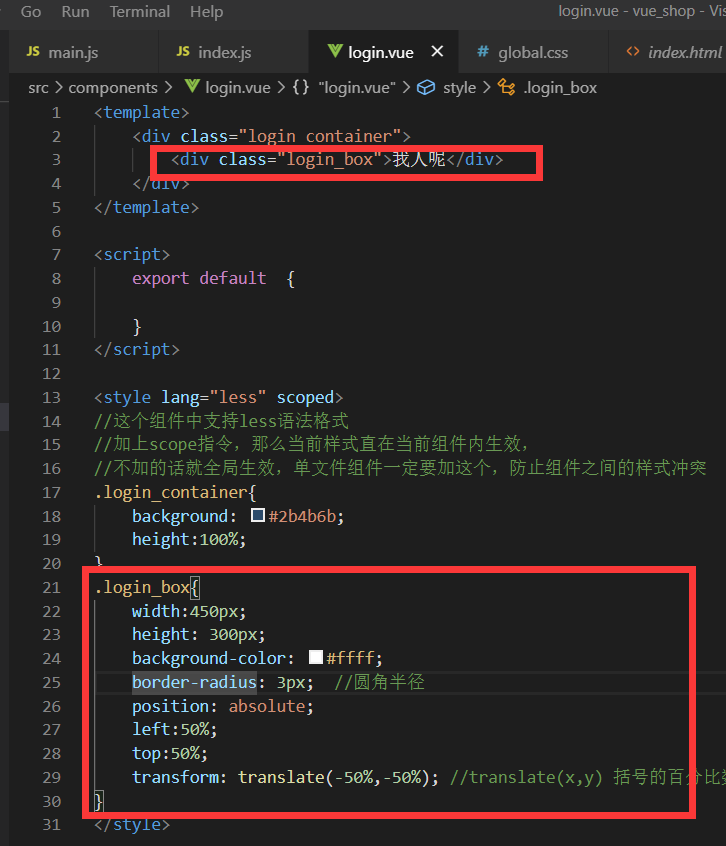Click the cube icon before style breadcrumb
The image size is (726, 846).
click(426, 87)
